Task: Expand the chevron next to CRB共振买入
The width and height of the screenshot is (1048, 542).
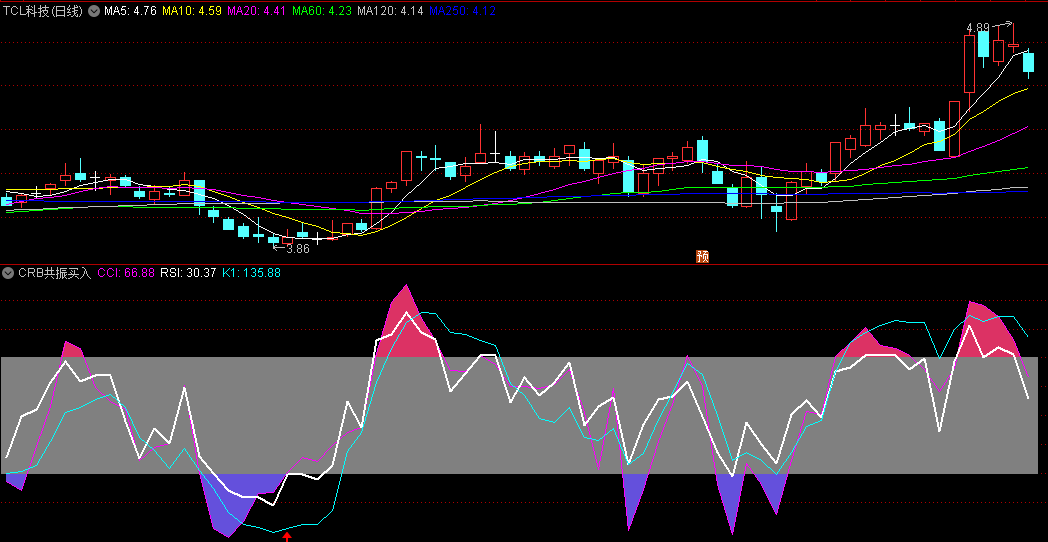Action: (x=8, y=273)
